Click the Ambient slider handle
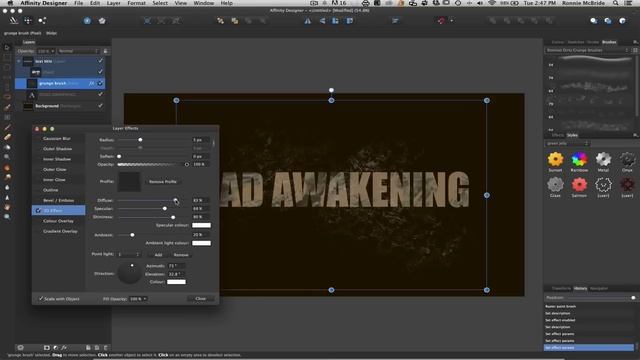 point(132,235)
